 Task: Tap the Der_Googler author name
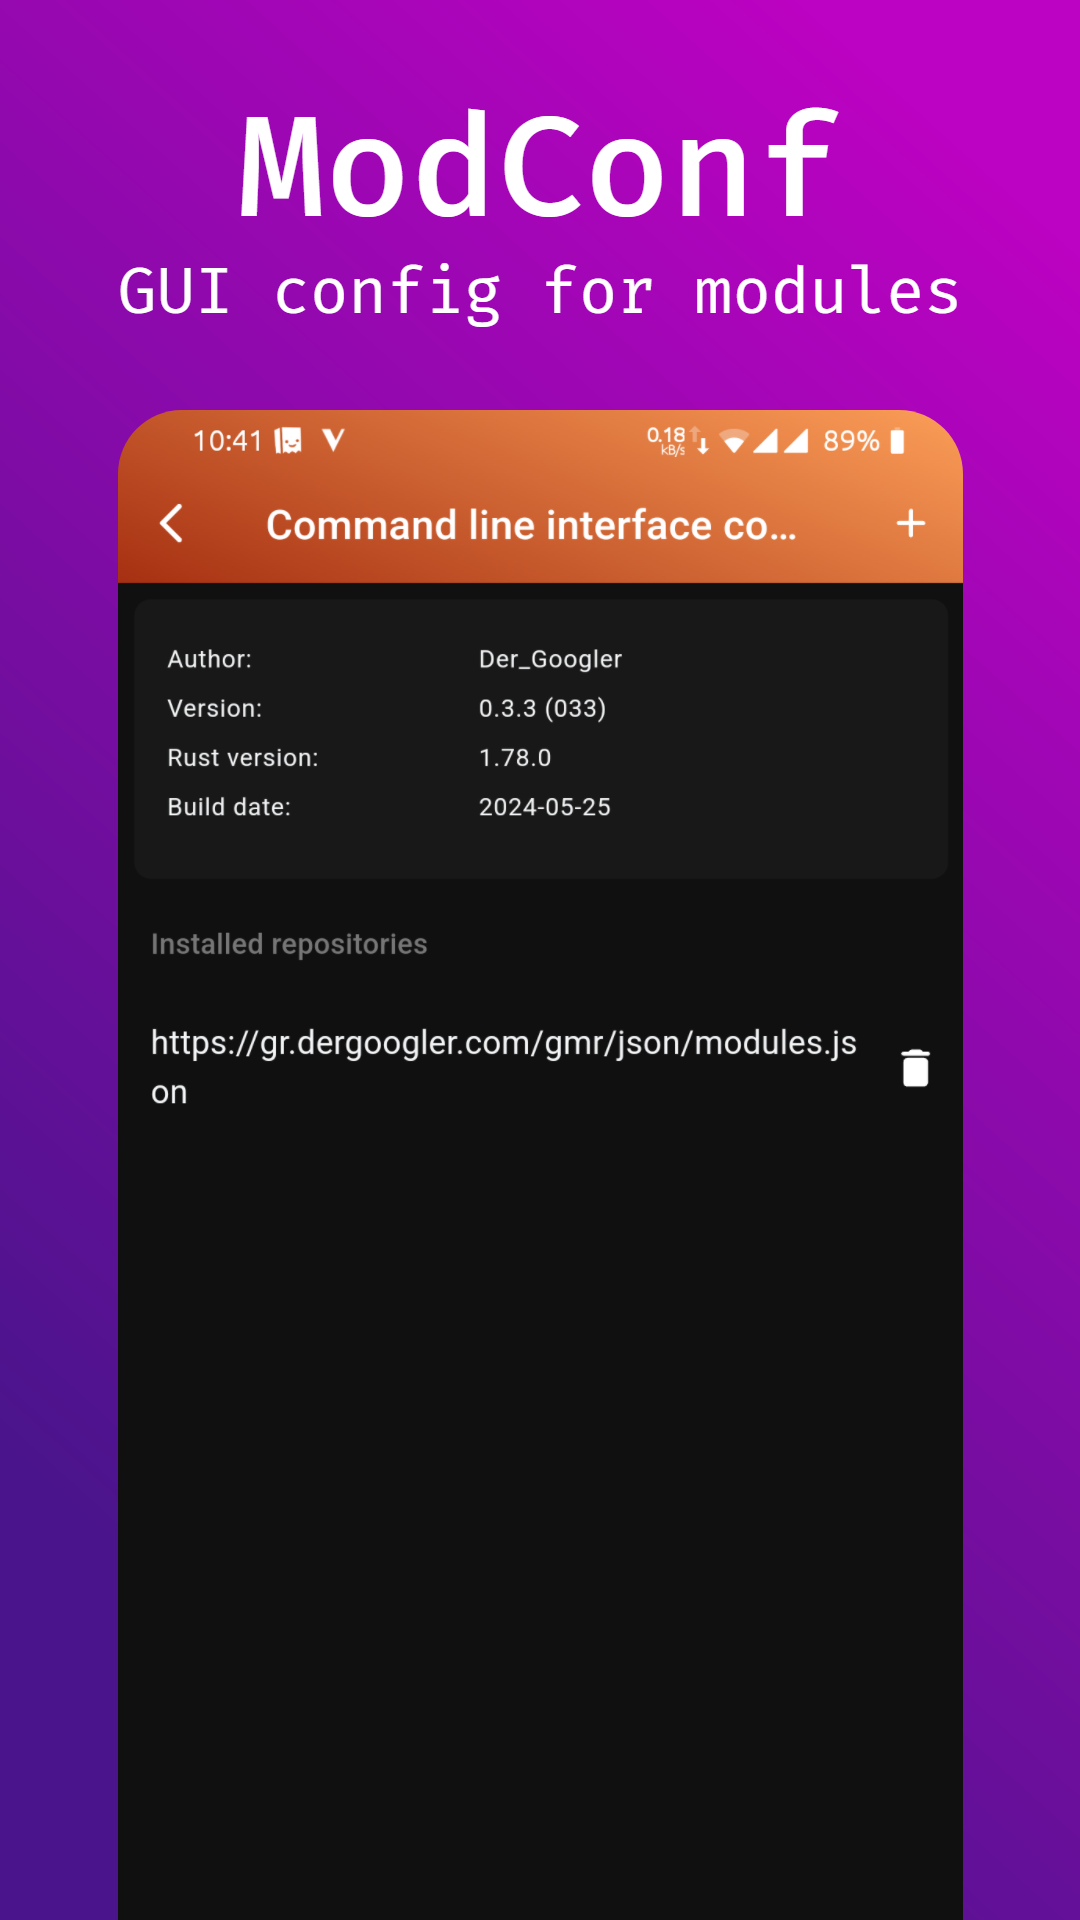(550, 659)
